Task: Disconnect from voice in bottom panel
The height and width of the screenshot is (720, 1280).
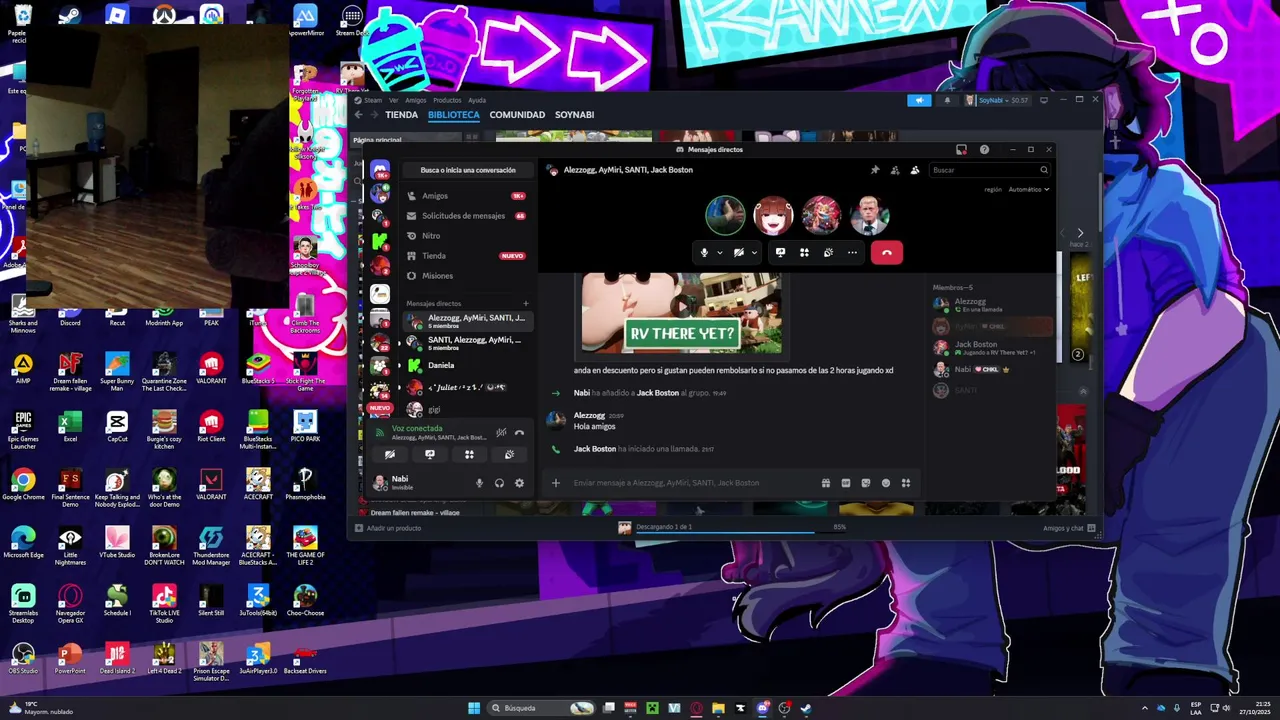Action: (519, 432)
